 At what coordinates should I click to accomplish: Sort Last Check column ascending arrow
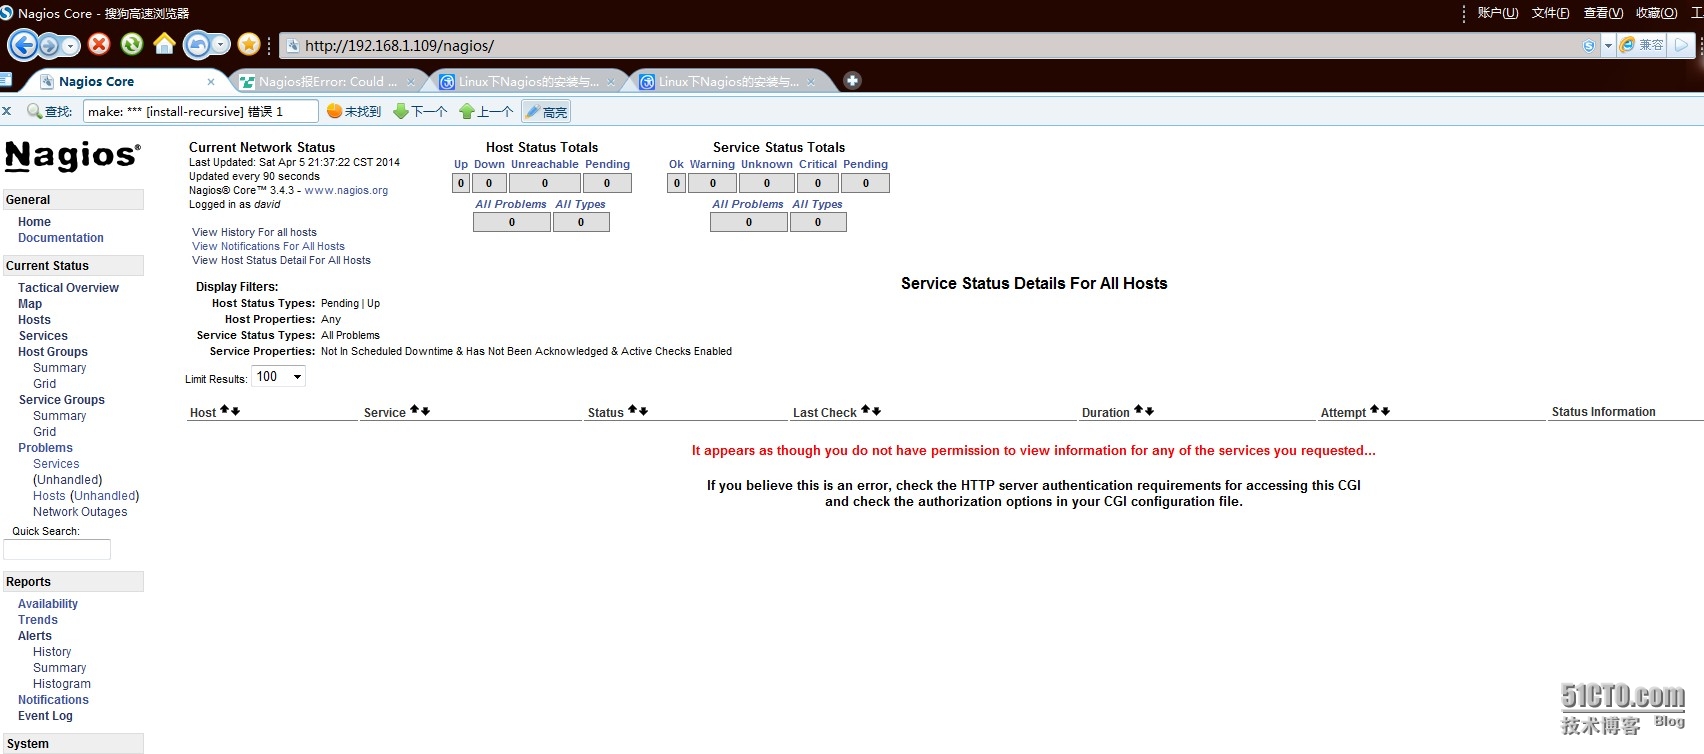coord(865,410)
